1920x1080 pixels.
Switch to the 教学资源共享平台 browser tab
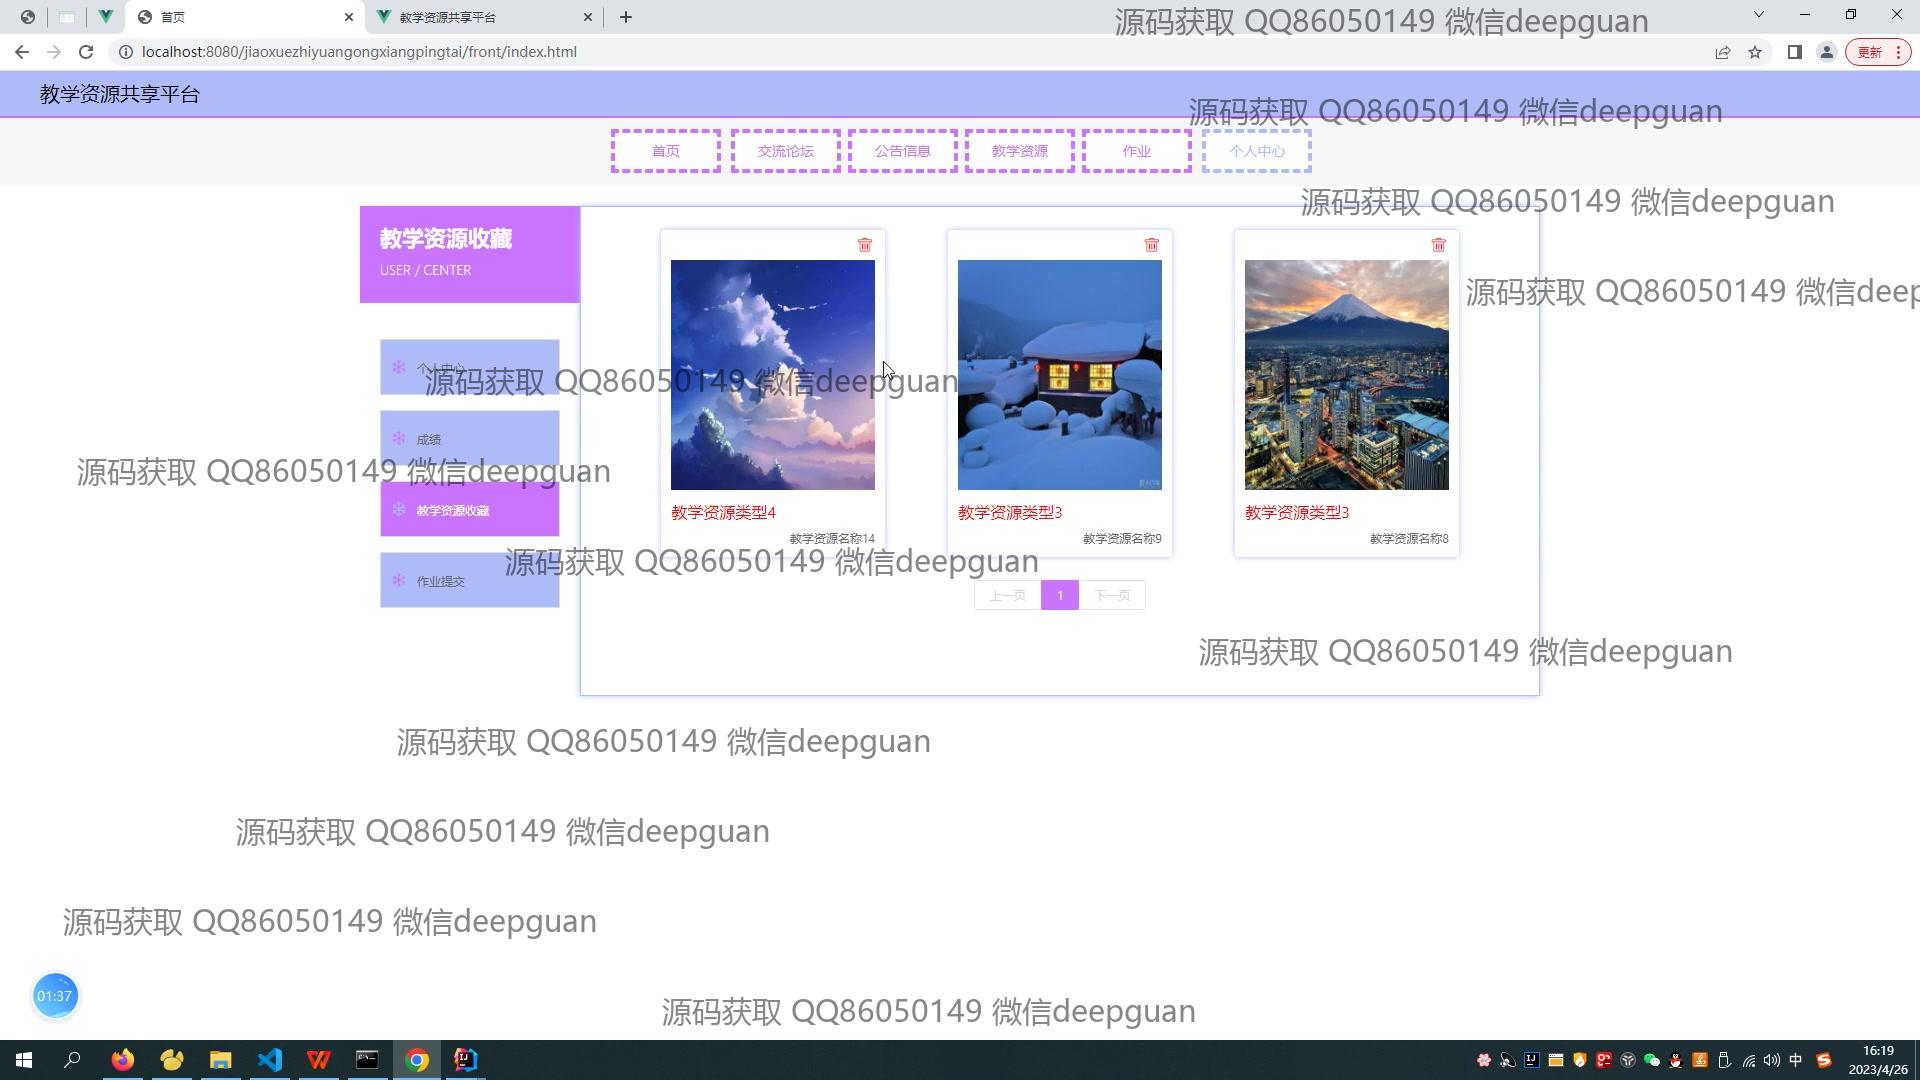485,17
